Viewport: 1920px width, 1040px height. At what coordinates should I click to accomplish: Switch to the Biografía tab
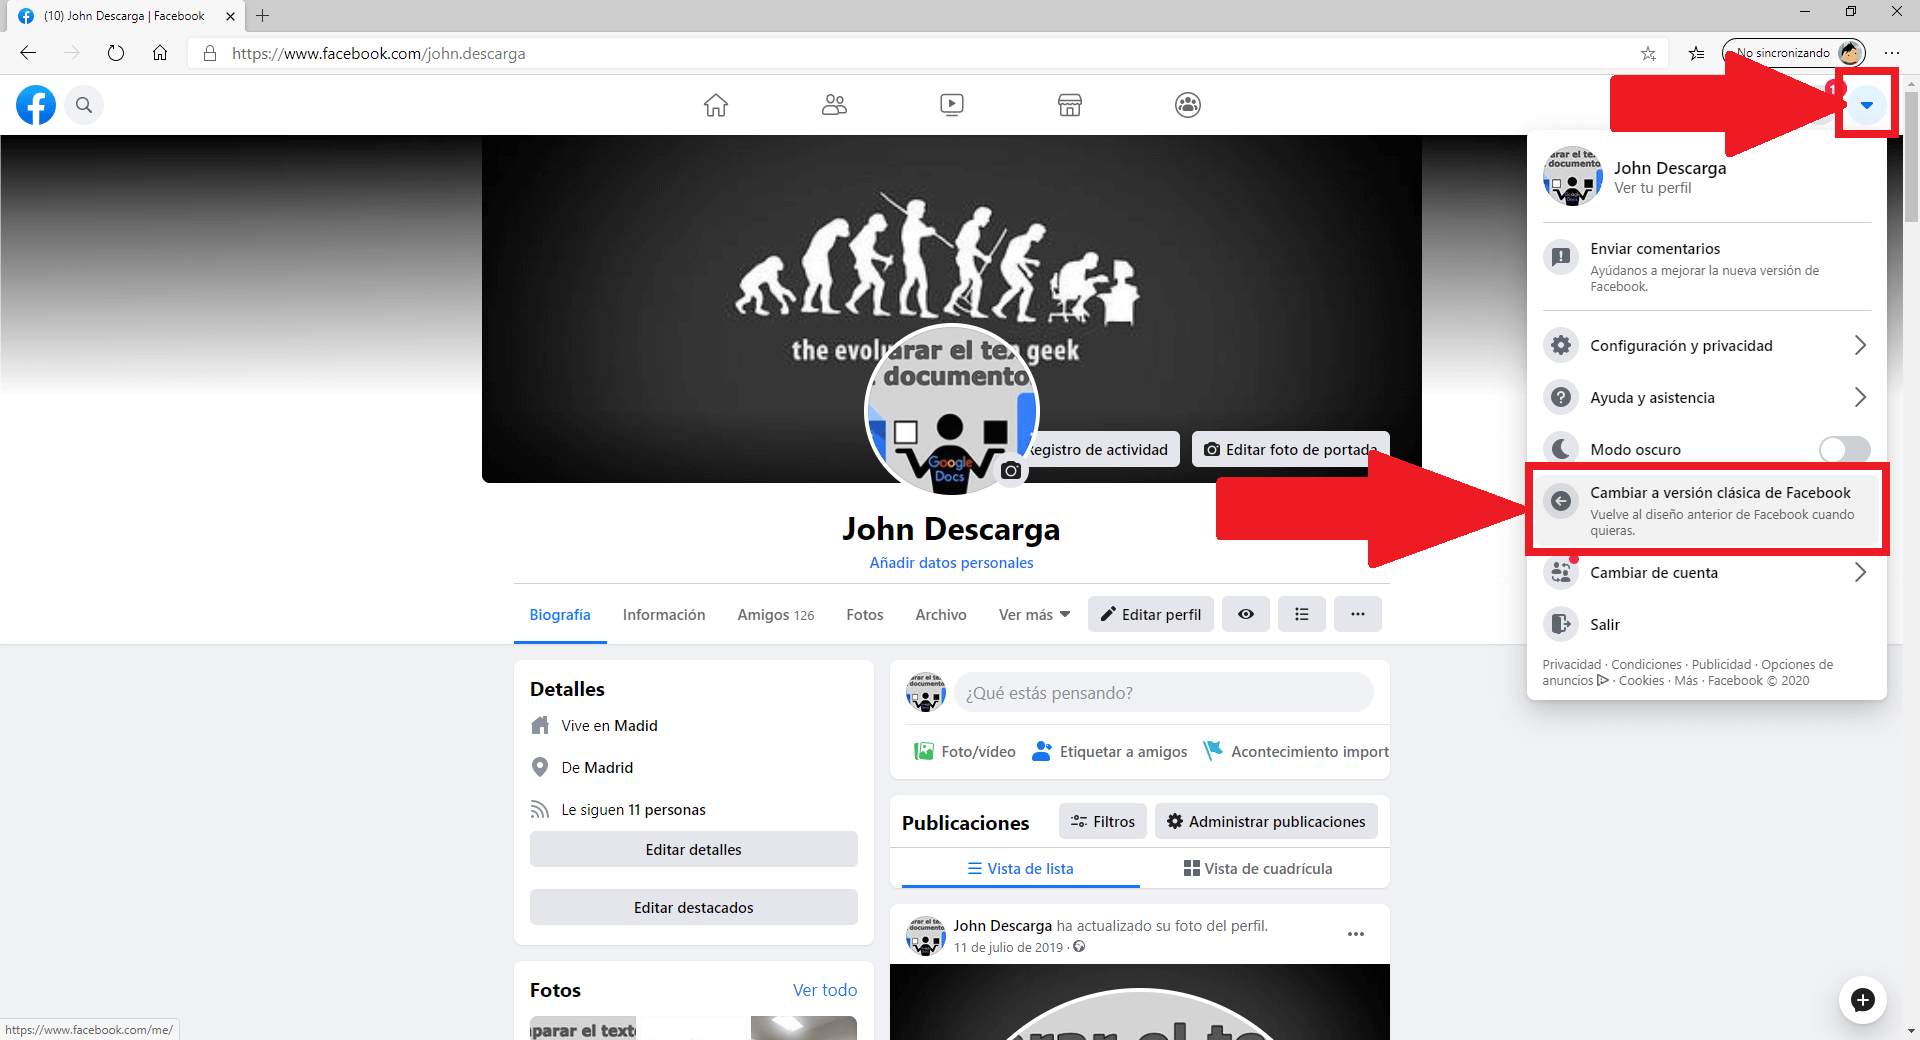(560, 615)
